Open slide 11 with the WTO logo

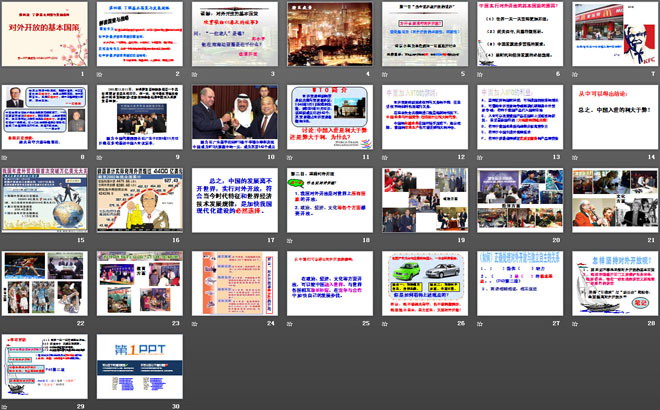coord(329,120)
